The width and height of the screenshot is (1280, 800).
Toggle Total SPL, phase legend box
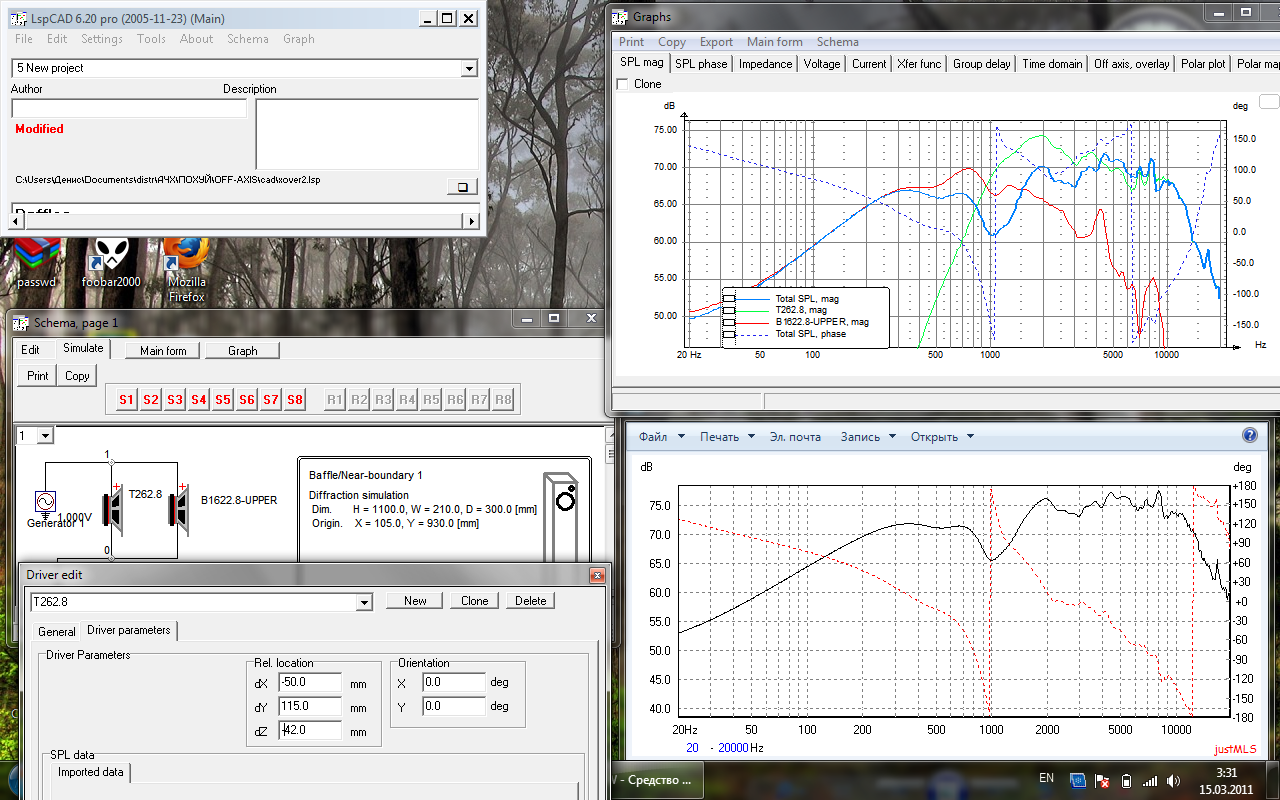coord(729,334)
